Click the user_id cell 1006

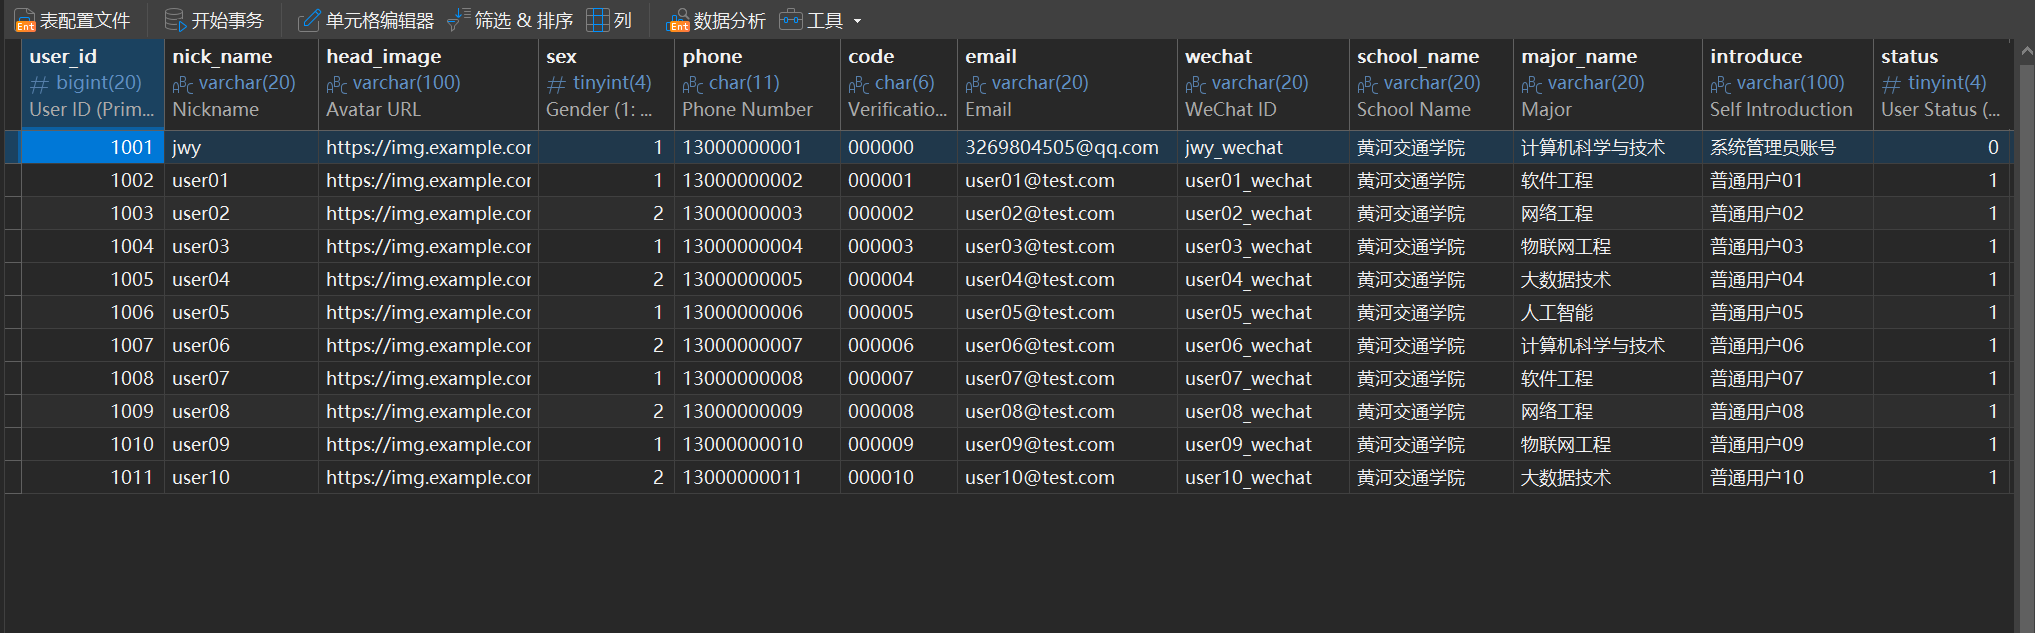(93, 312)
